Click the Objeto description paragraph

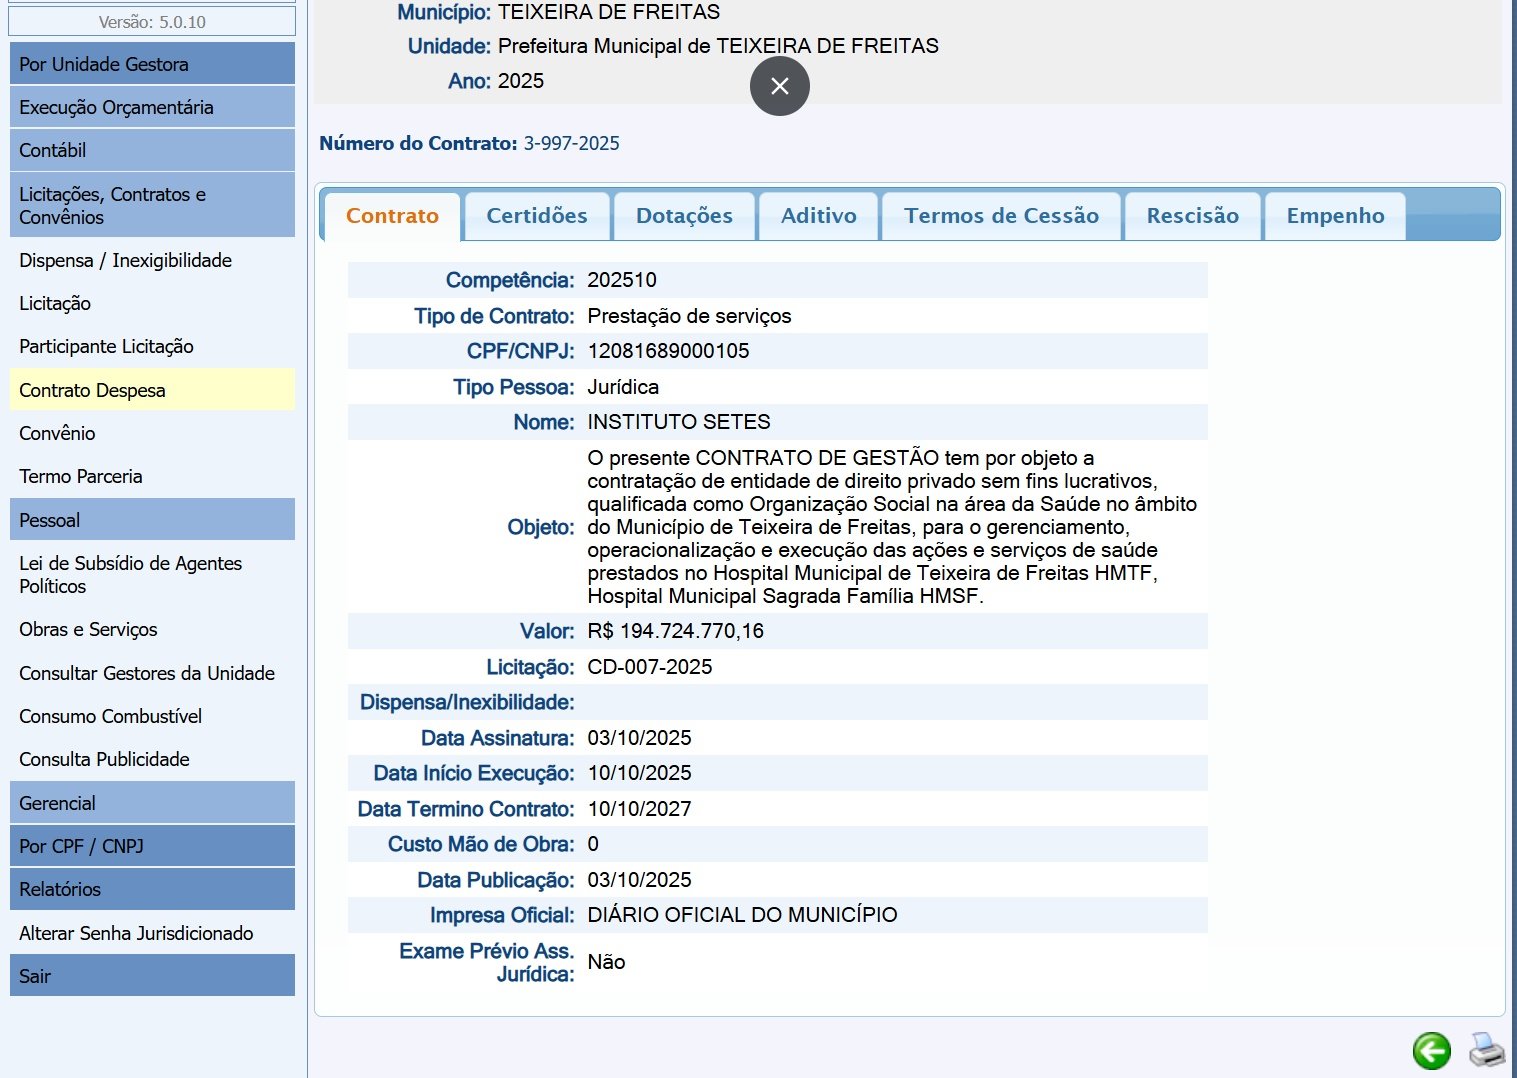(892, 527)
